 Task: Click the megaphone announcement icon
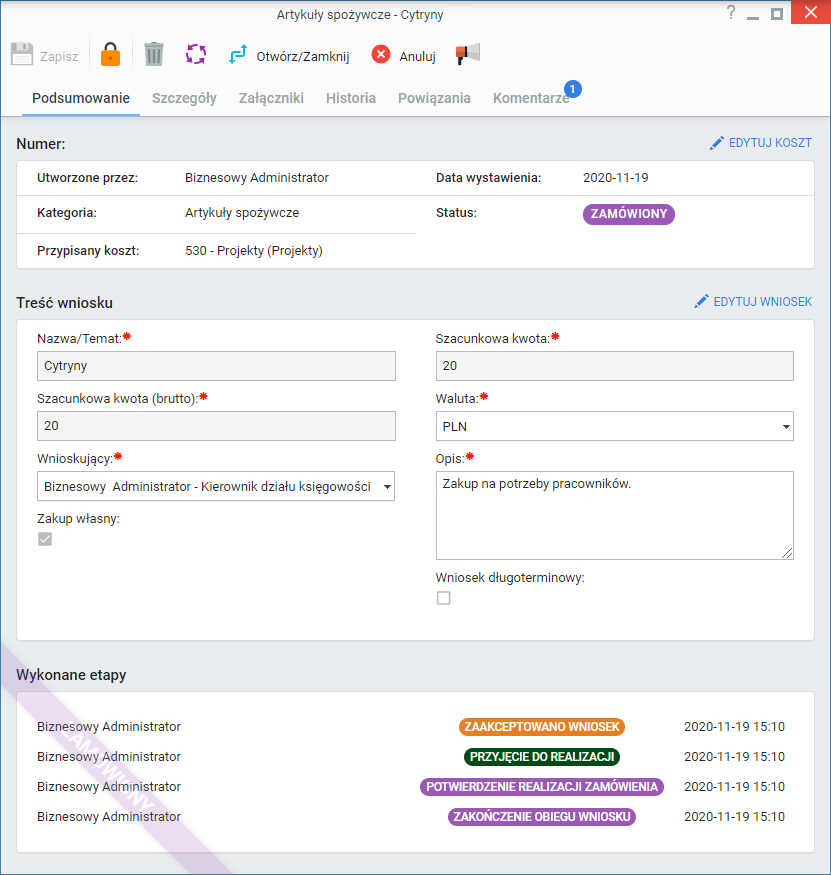point(468,54)
